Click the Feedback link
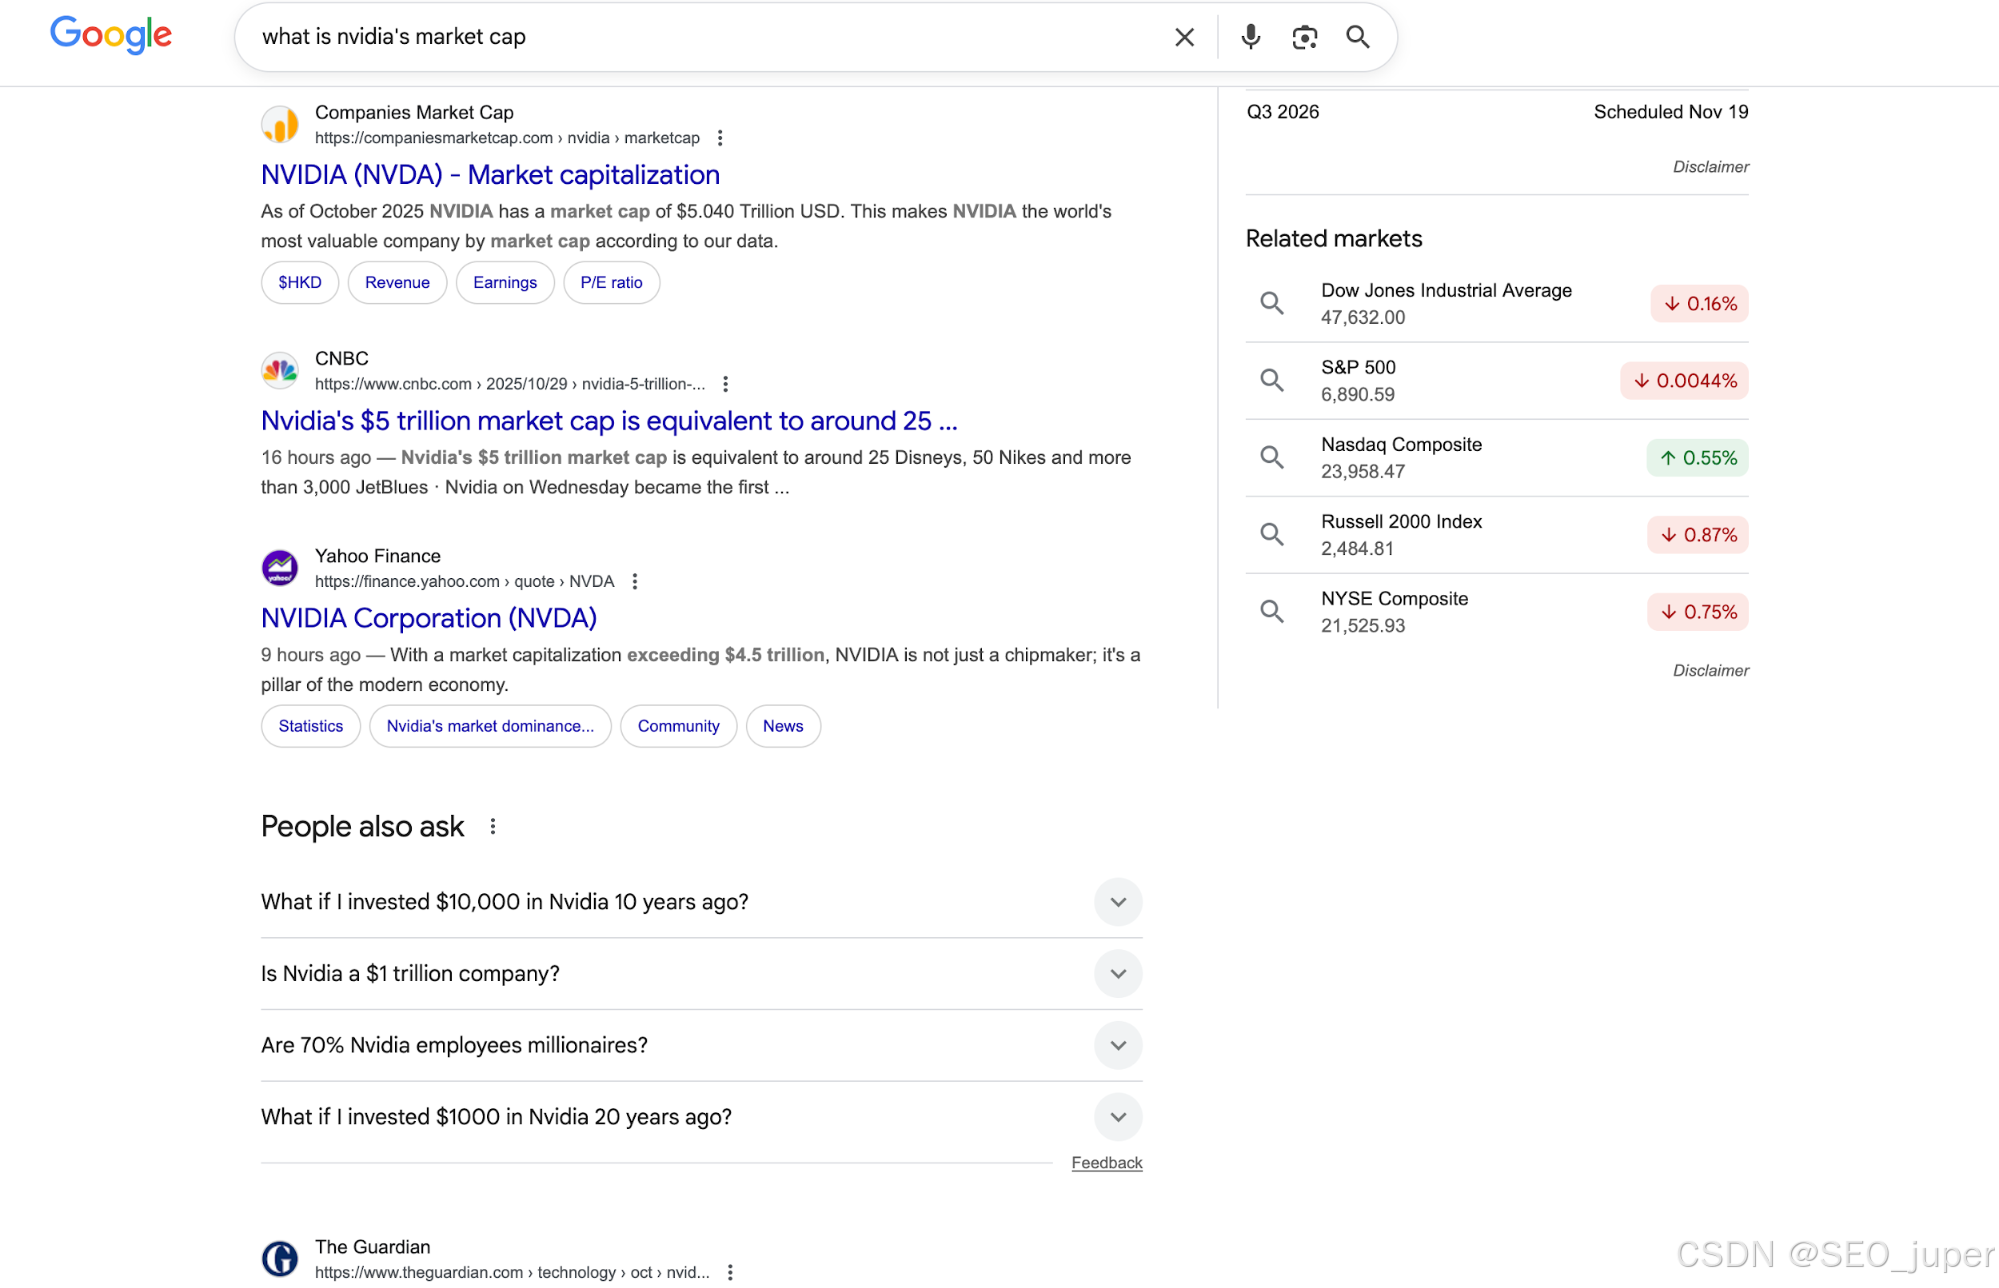1999x1288 pixels. [1106, 1163]
